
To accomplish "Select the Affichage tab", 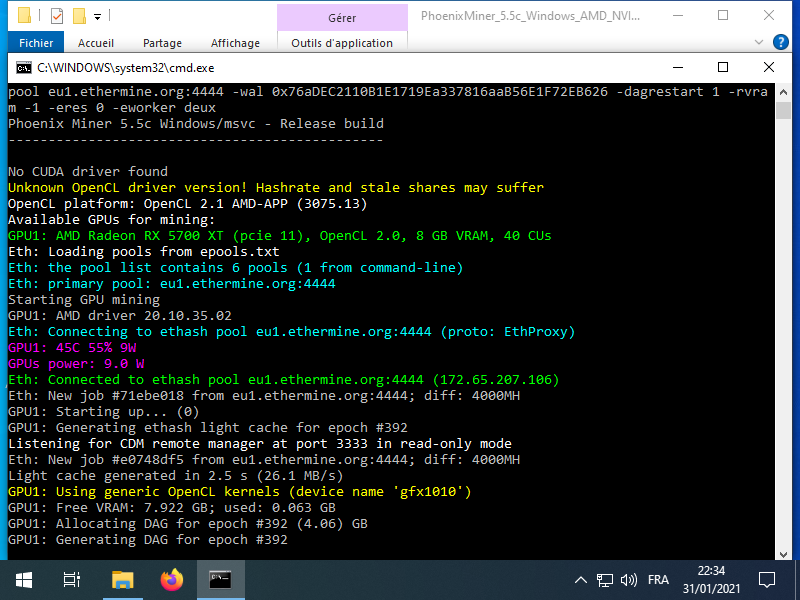I will tap(235, 43).
